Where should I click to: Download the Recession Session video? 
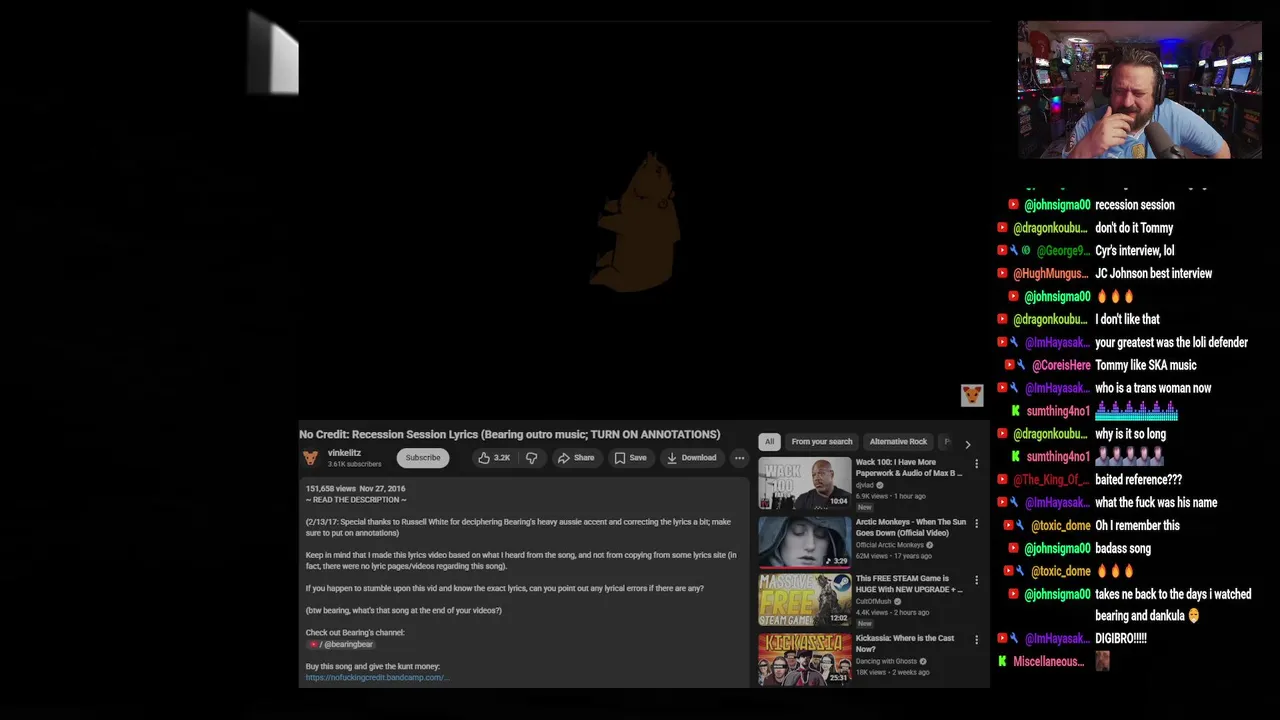point(692,458)
